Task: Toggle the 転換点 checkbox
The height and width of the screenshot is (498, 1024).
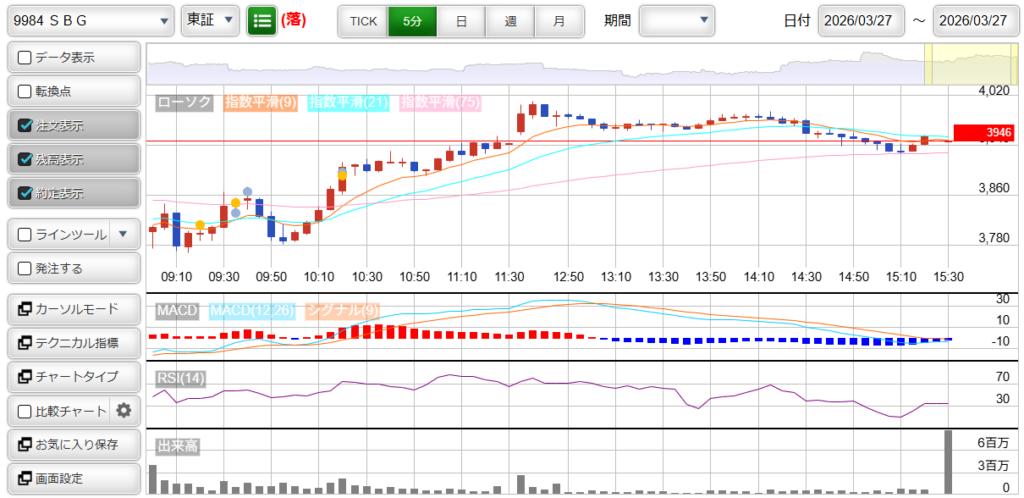Action: pyautogui.click(x=26, y=92)
